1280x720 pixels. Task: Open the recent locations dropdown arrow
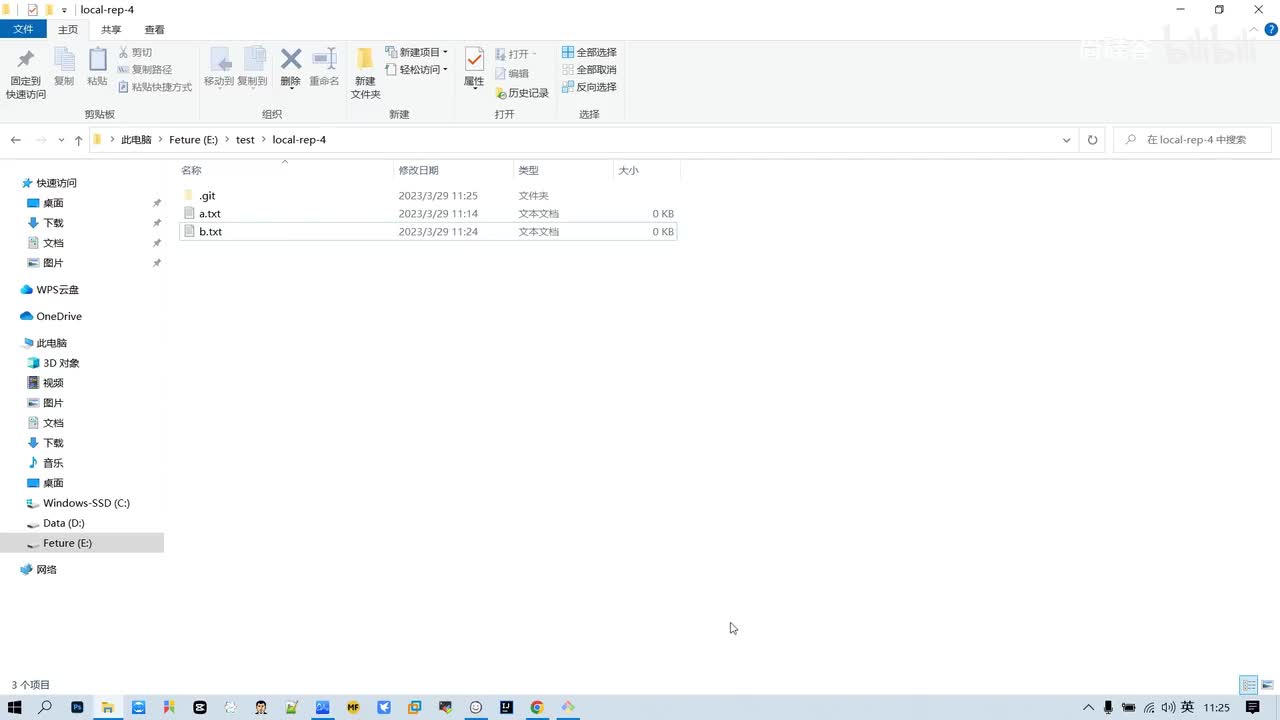coord(62,140)
